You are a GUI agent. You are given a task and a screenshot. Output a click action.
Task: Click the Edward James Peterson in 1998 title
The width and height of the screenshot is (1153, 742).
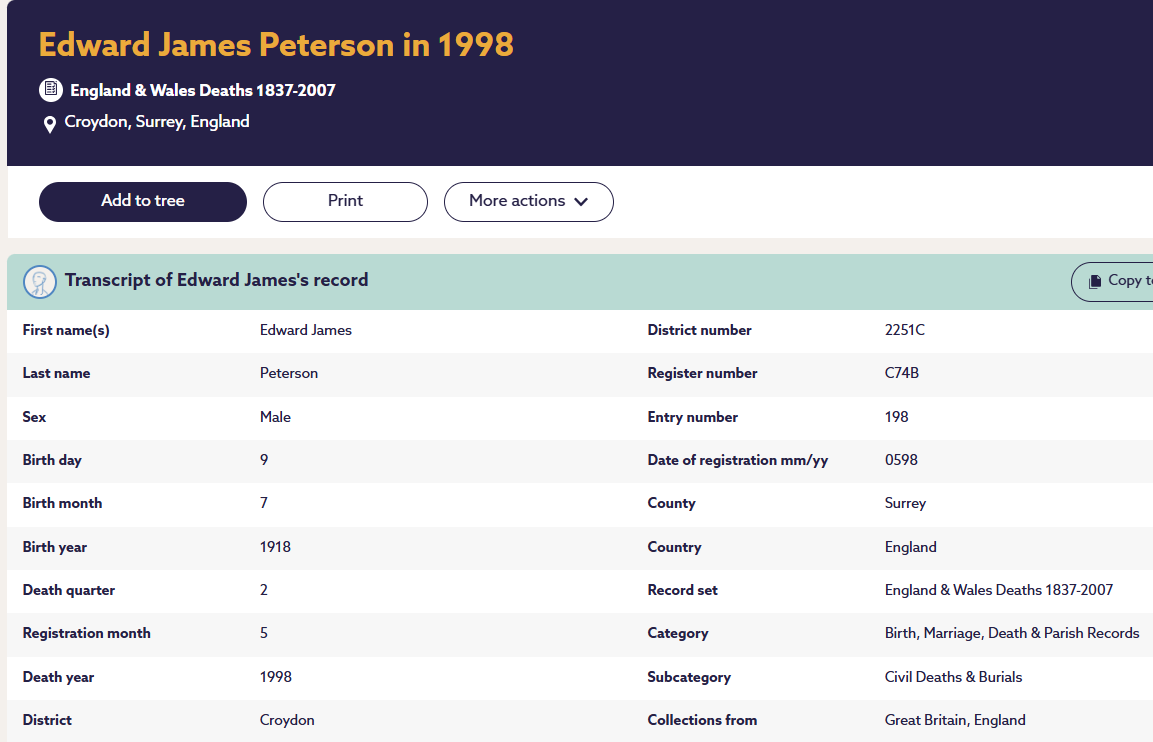pos(276,45)
